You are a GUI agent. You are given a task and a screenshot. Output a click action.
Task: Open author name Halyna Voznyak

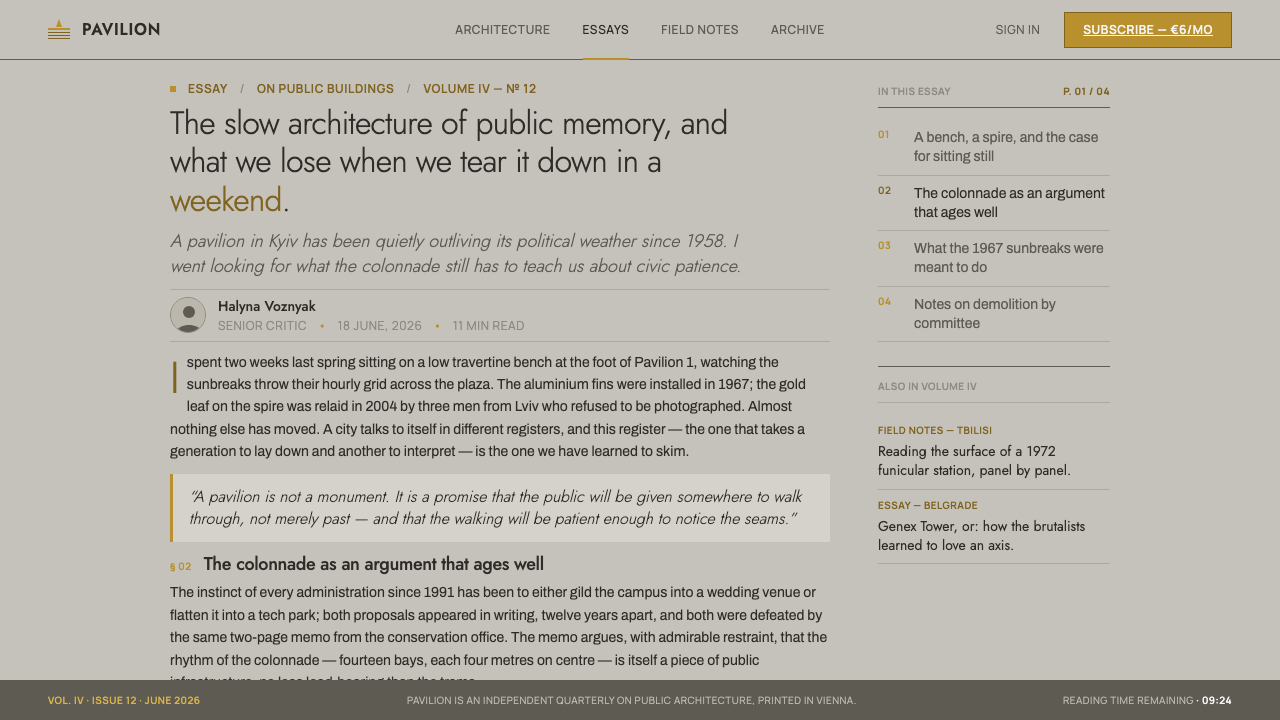(x=267, y=306)
